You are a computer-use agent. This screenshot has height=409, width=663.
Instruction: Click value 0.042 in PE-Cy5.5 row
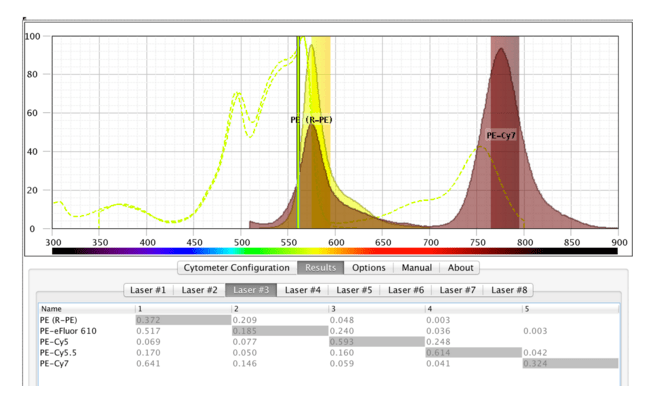point(535,353)
